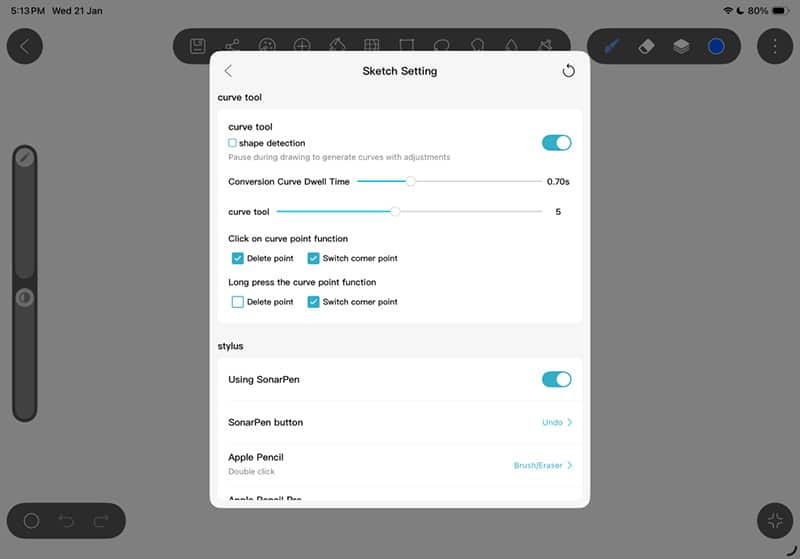This screenshot has height=559, width=800.
Task: Open Apple Pencil Brush/Eraser selector
Action: [543, 465]
